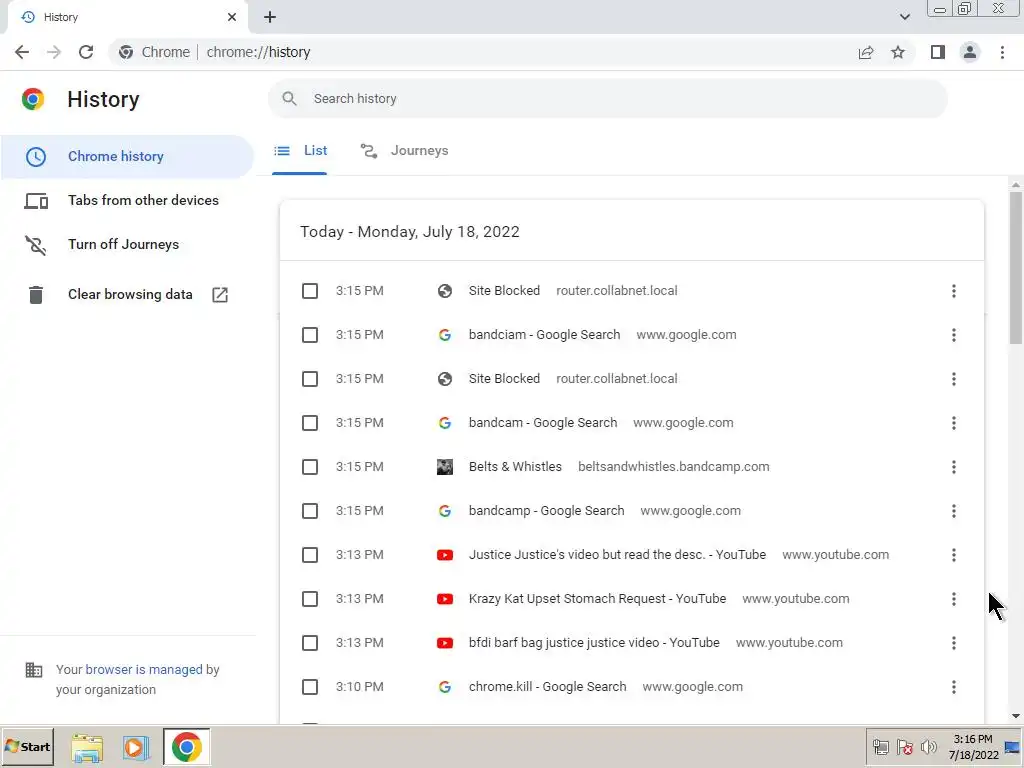Viewport: 1024px width, 768px height.
Task: Check the bfdi barf bag entry
Action: 310,643
